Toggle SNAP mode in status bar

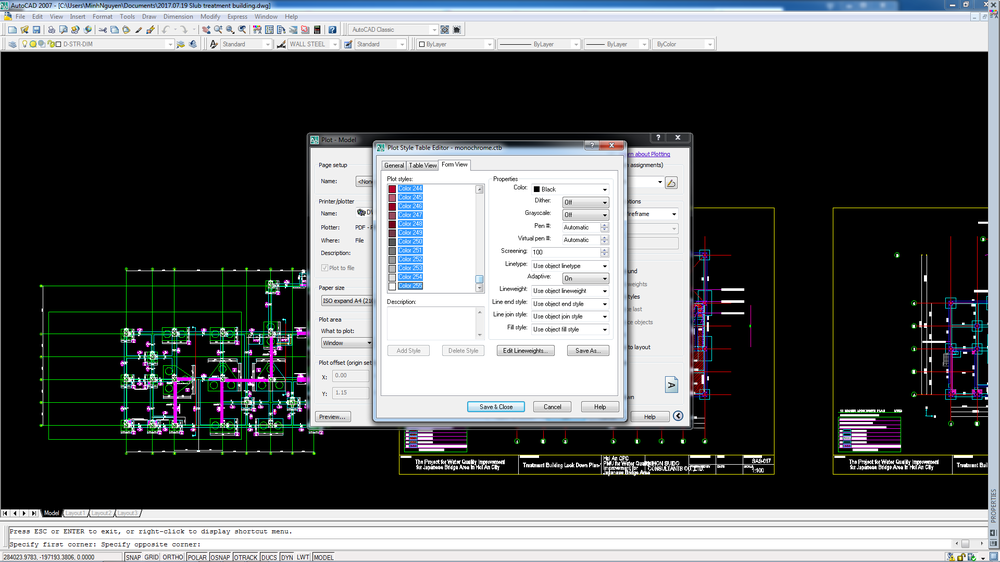point(133,557)
